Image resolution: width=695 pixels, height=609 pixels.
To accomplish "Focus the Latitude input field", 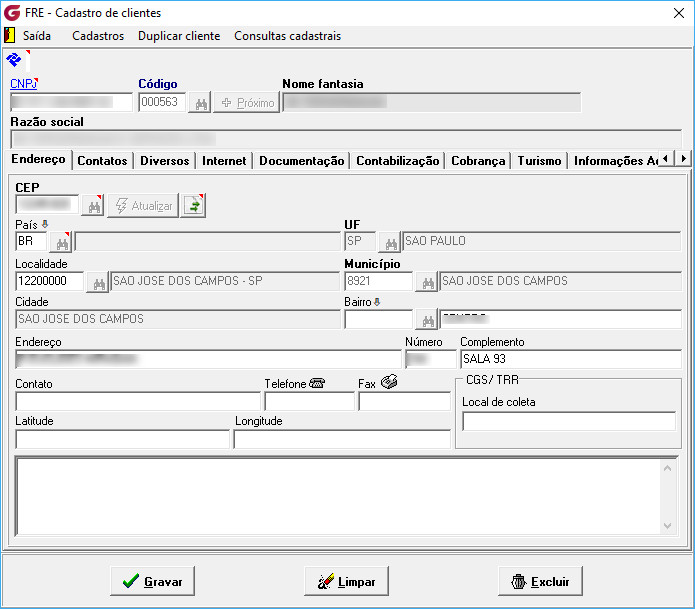I will click(123, 439).
